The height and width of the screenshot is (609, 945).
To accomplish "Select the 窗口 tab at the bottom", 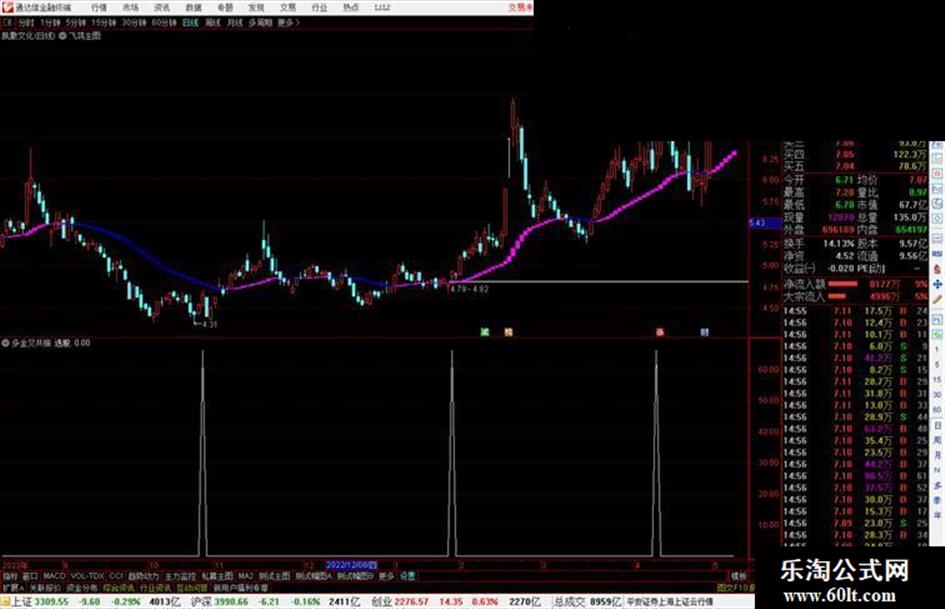I will tap(30, 576).
